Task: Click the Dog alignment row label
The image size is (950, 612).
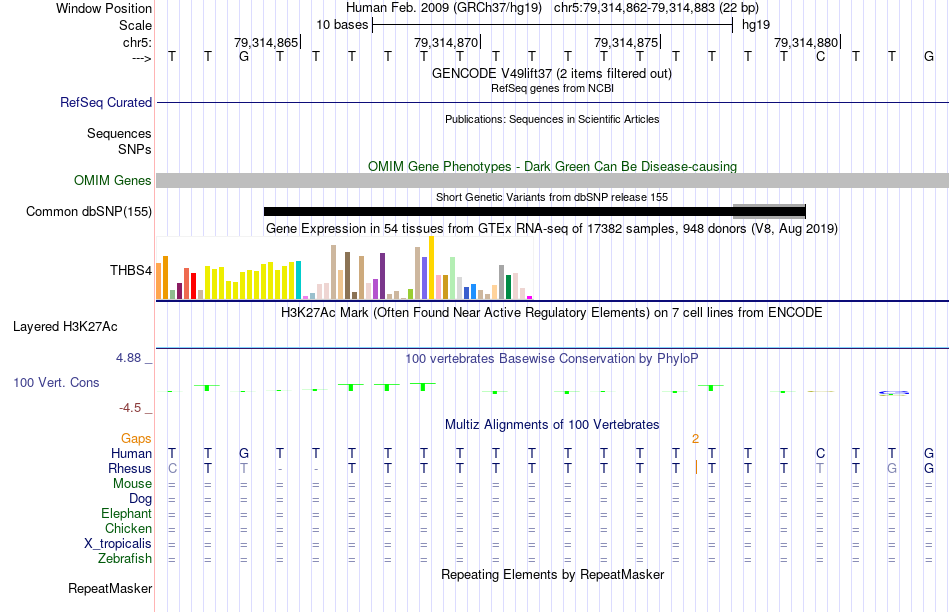Action: 140,499
